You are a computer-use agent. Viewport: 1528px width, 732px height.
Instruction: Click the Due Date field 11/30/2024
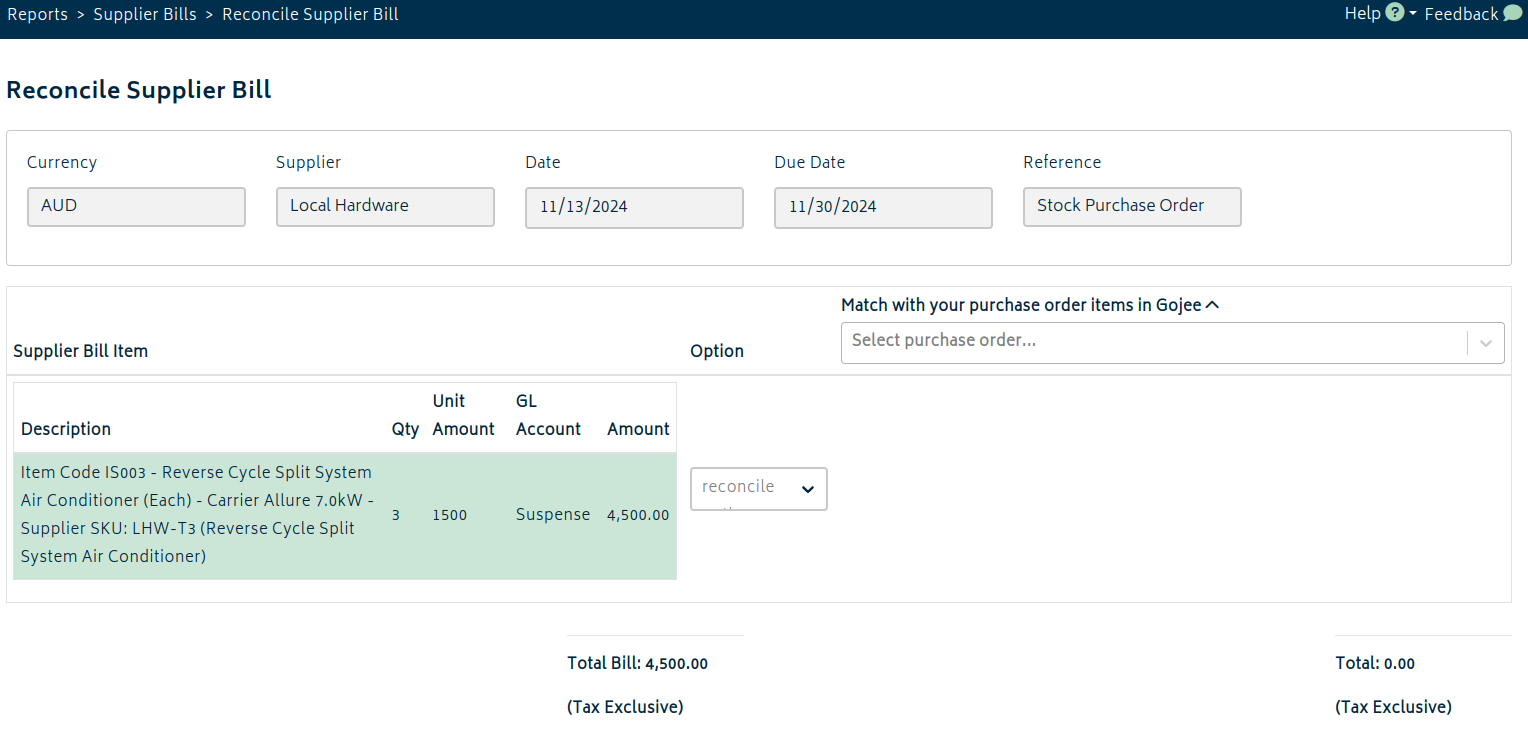883,208
